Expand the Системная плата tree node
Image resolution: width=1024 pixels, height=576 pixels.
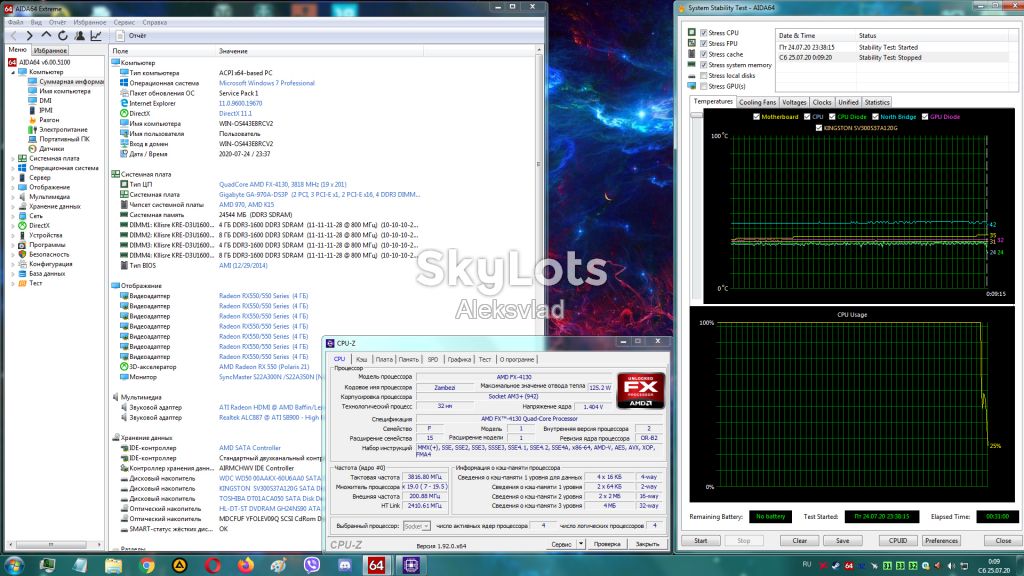(x=13, y=159)
